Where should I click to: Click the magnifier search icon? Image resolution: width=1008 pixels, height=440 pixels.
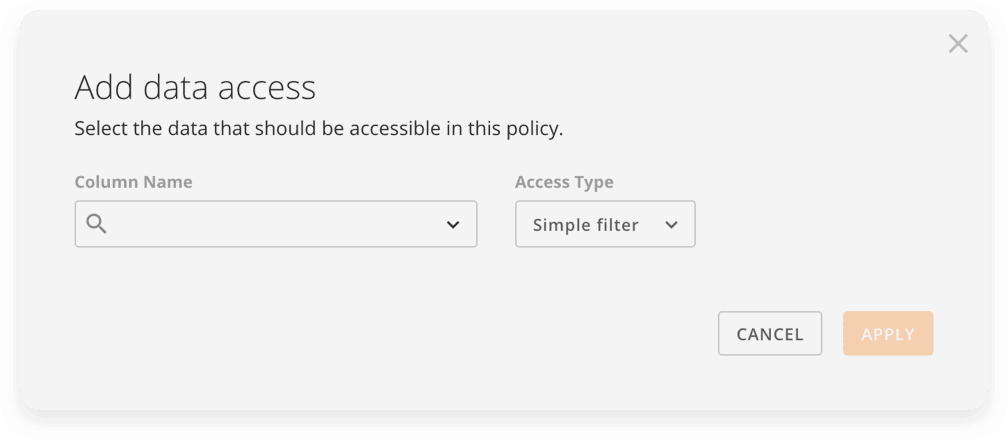coord(96,224)
